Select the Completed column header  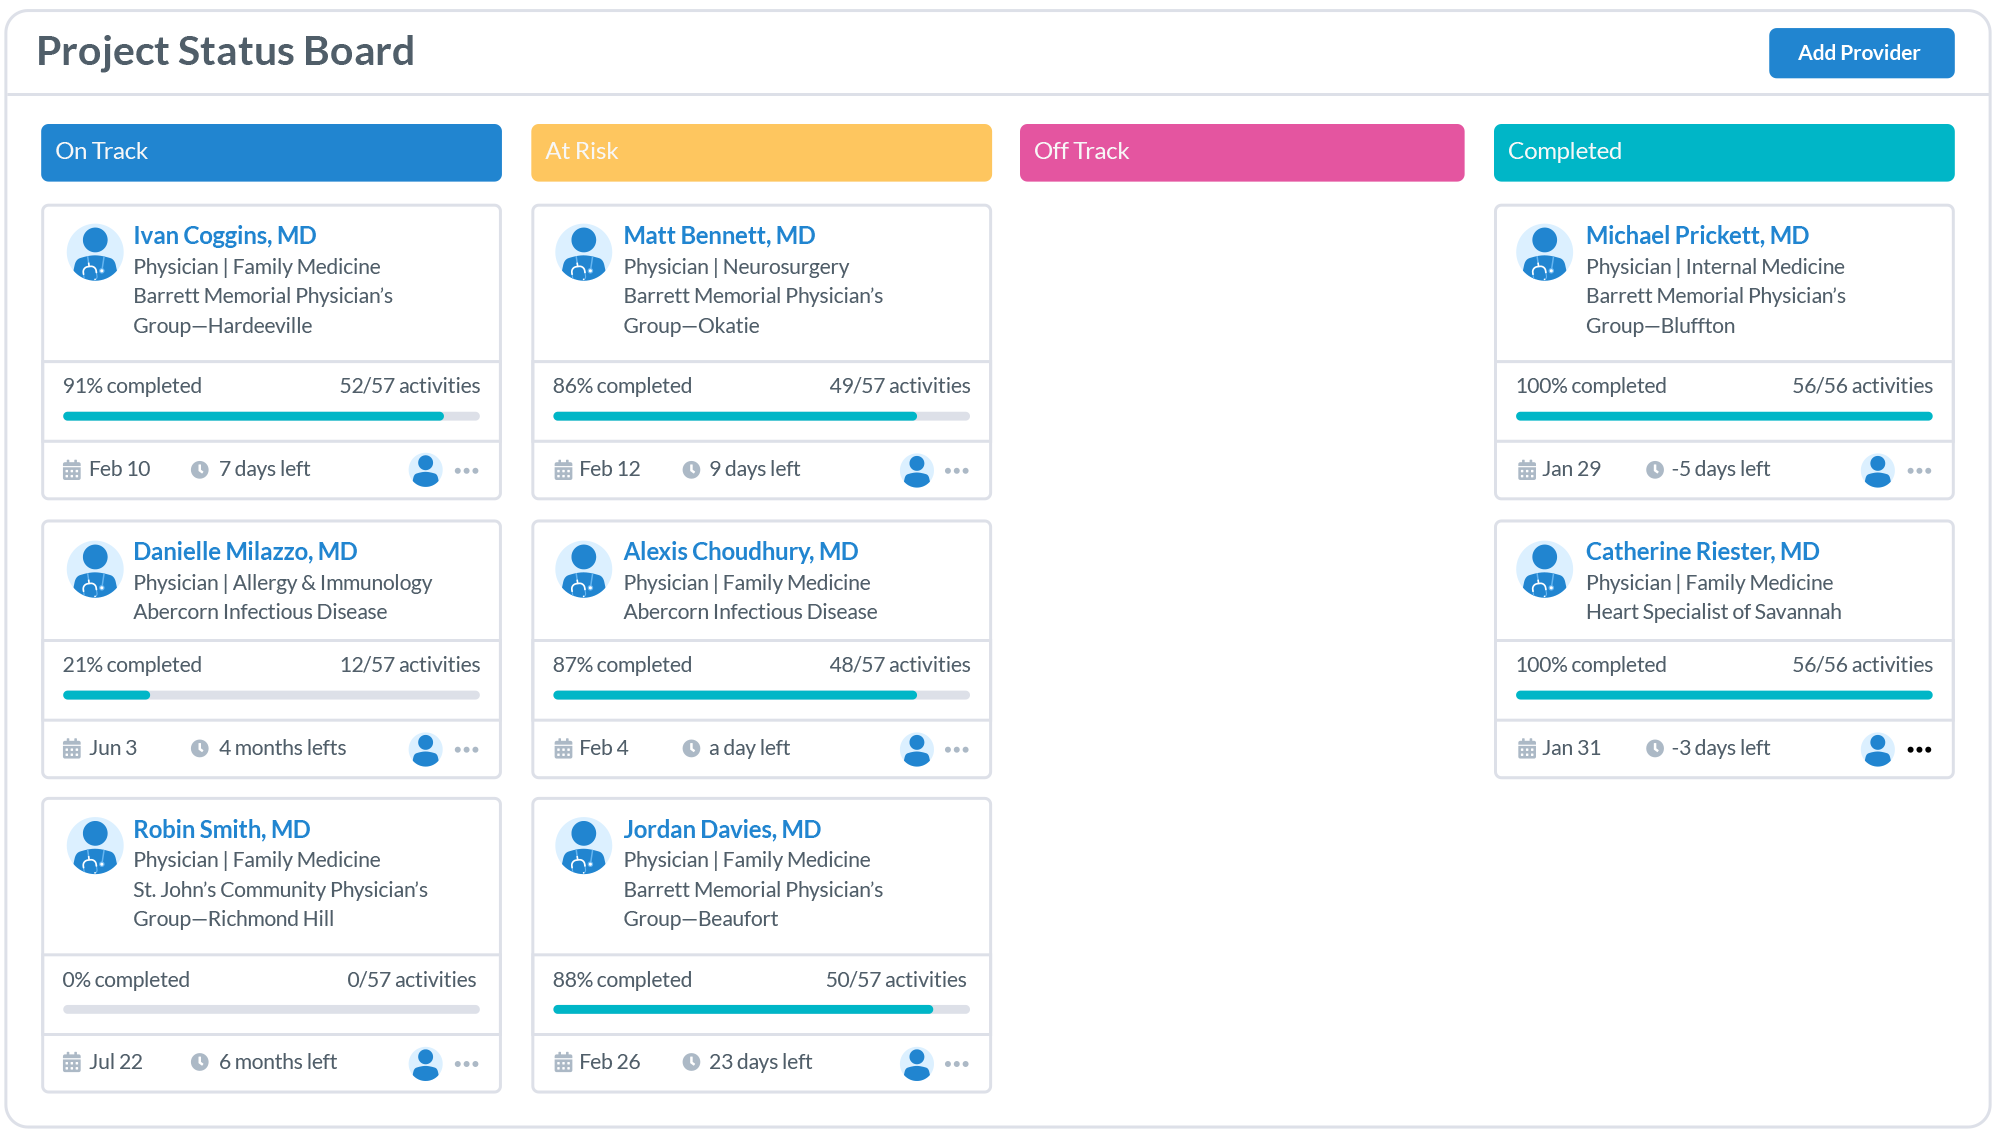[1722, 152]
